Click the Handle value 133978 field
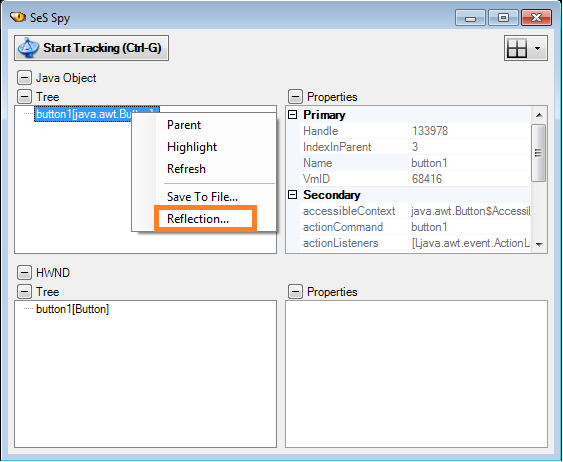Screen dimensions: 563x462 pos(469,131)
